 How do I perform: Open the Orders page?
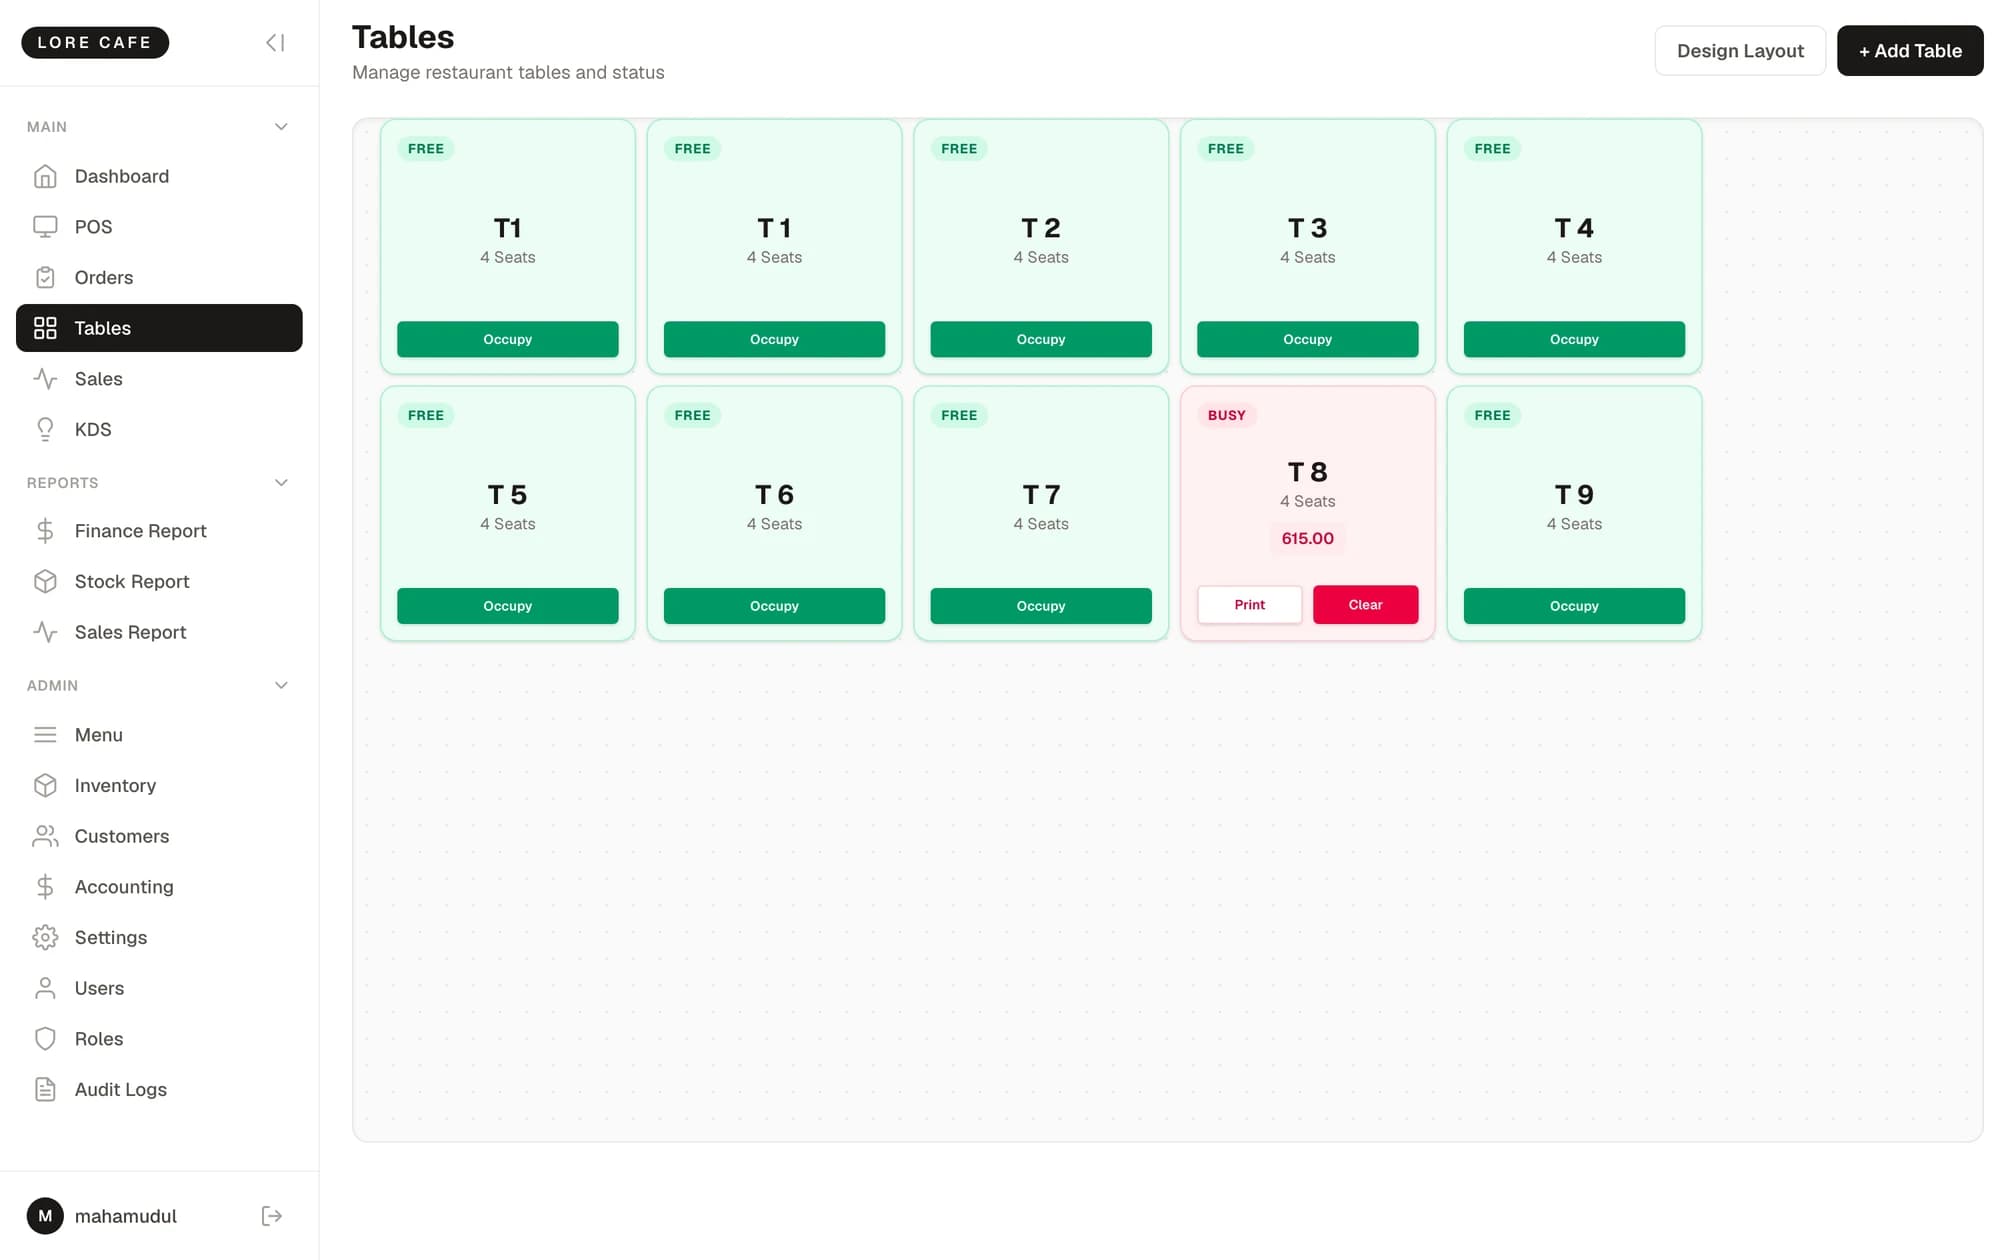[x=159, y=277]
